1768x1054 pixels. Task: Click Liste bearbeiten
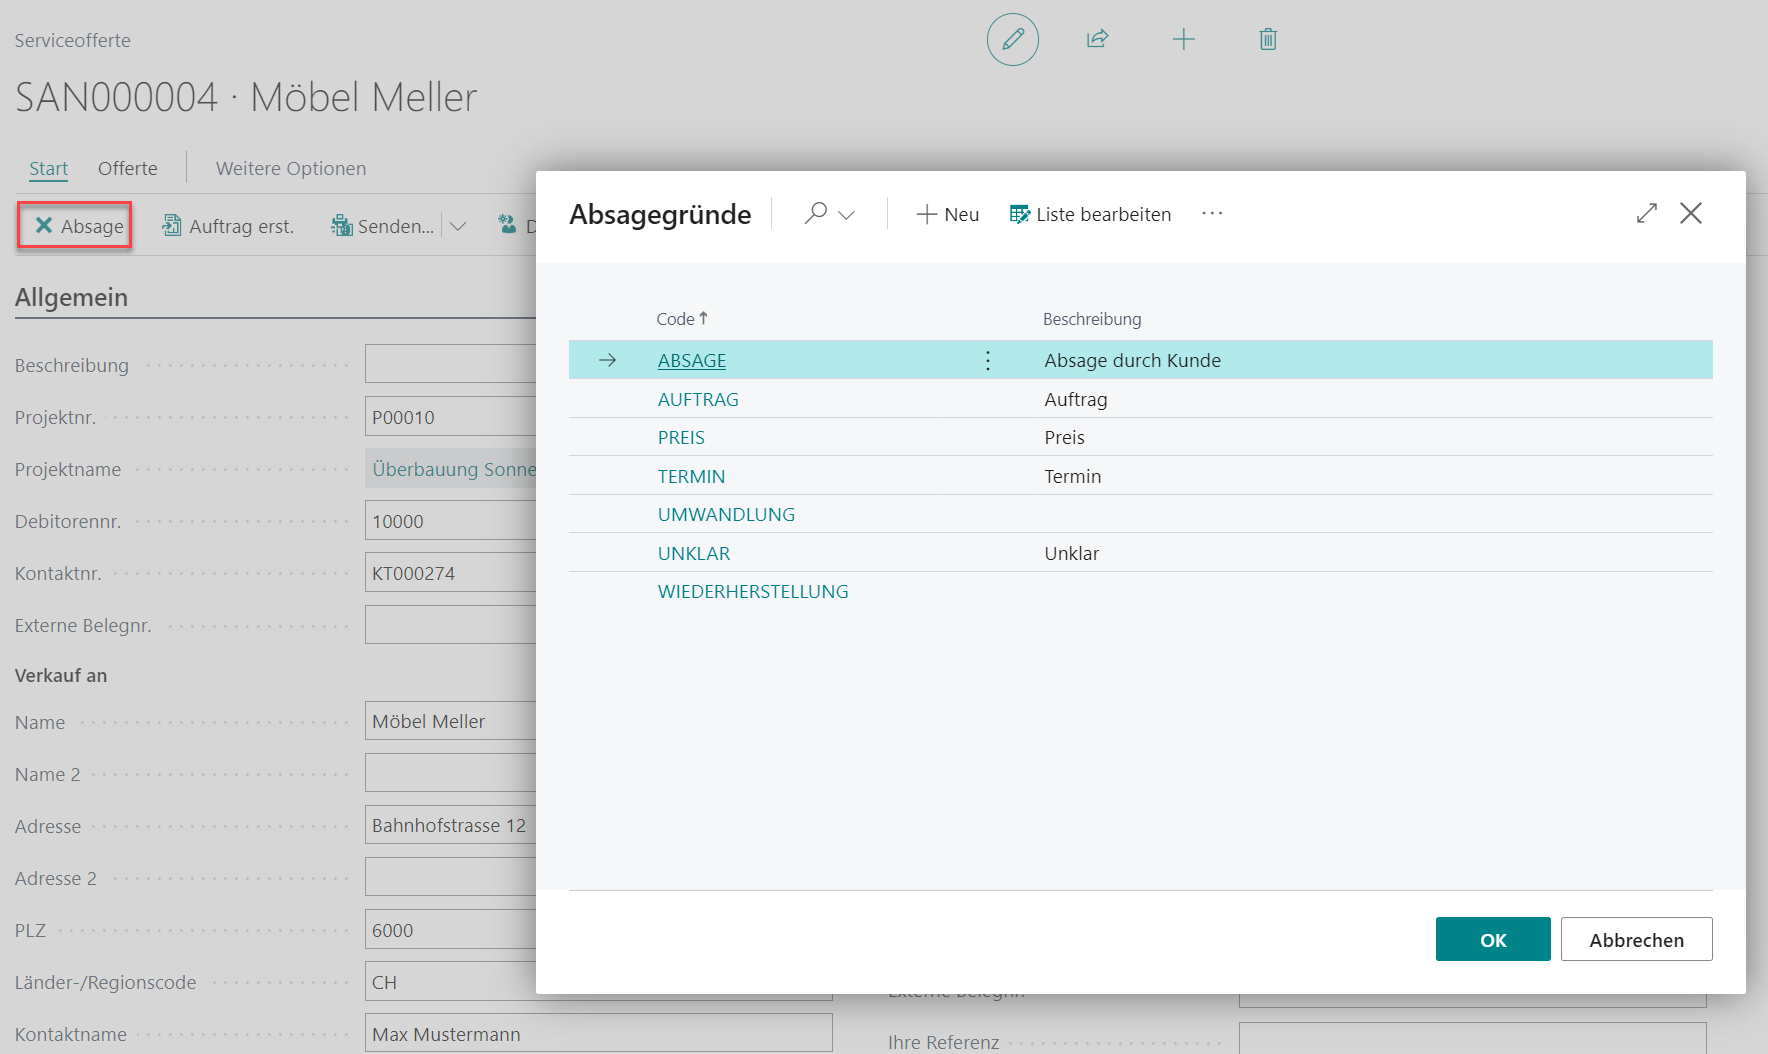click(x=1090, y=214)
